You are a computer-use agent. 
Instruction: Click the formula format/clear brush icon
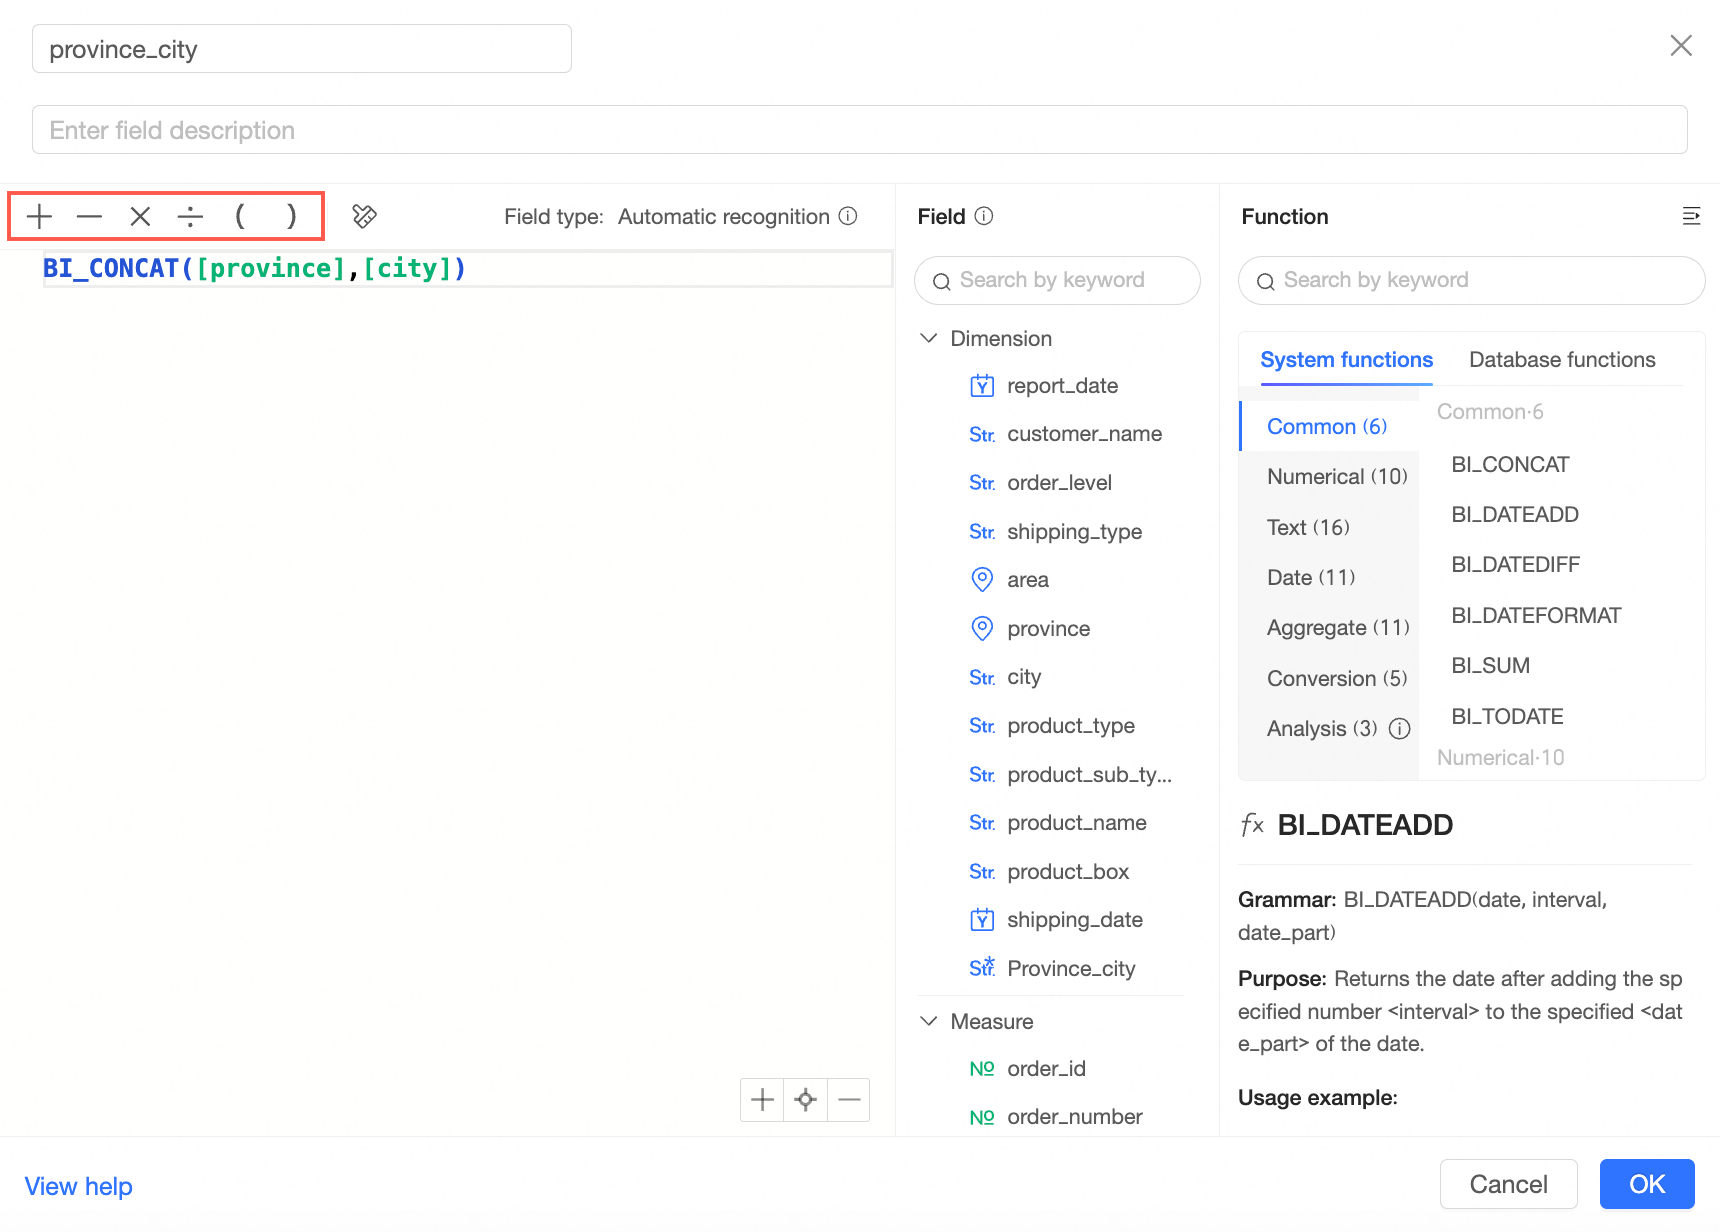(x=364, y=216)
